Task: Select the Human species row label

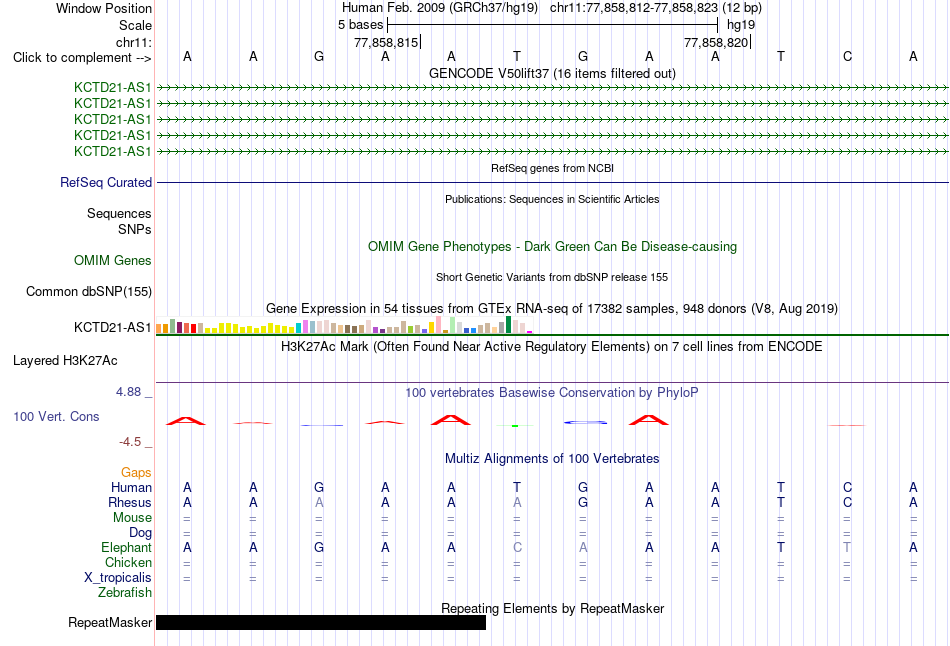Action: (131, 487)
